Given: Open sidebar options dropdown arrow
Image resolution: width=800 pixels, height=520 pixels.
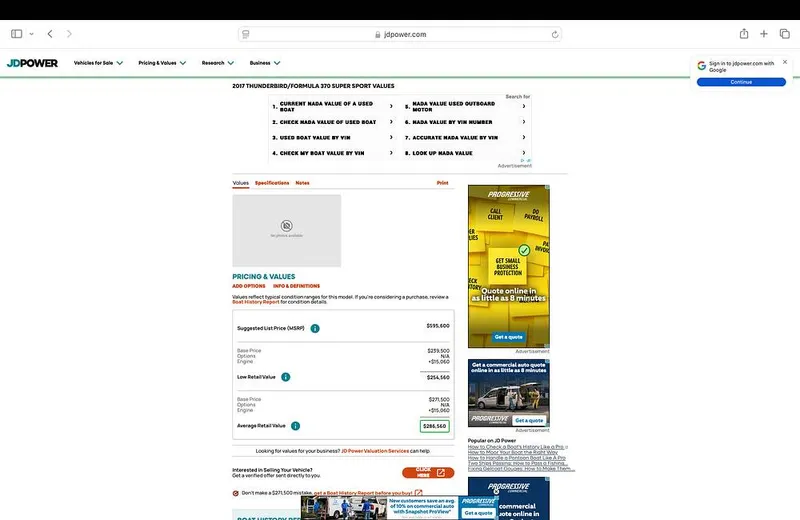Looking at the screenshot, I should tap(32, 34).
